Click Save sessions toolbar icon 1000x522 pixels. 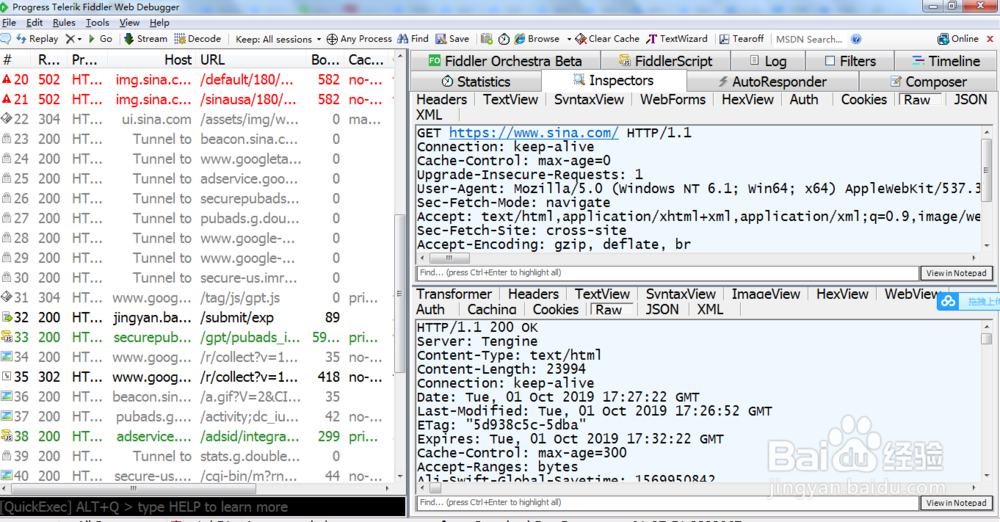pyautogui.click(x=452, y=39)
